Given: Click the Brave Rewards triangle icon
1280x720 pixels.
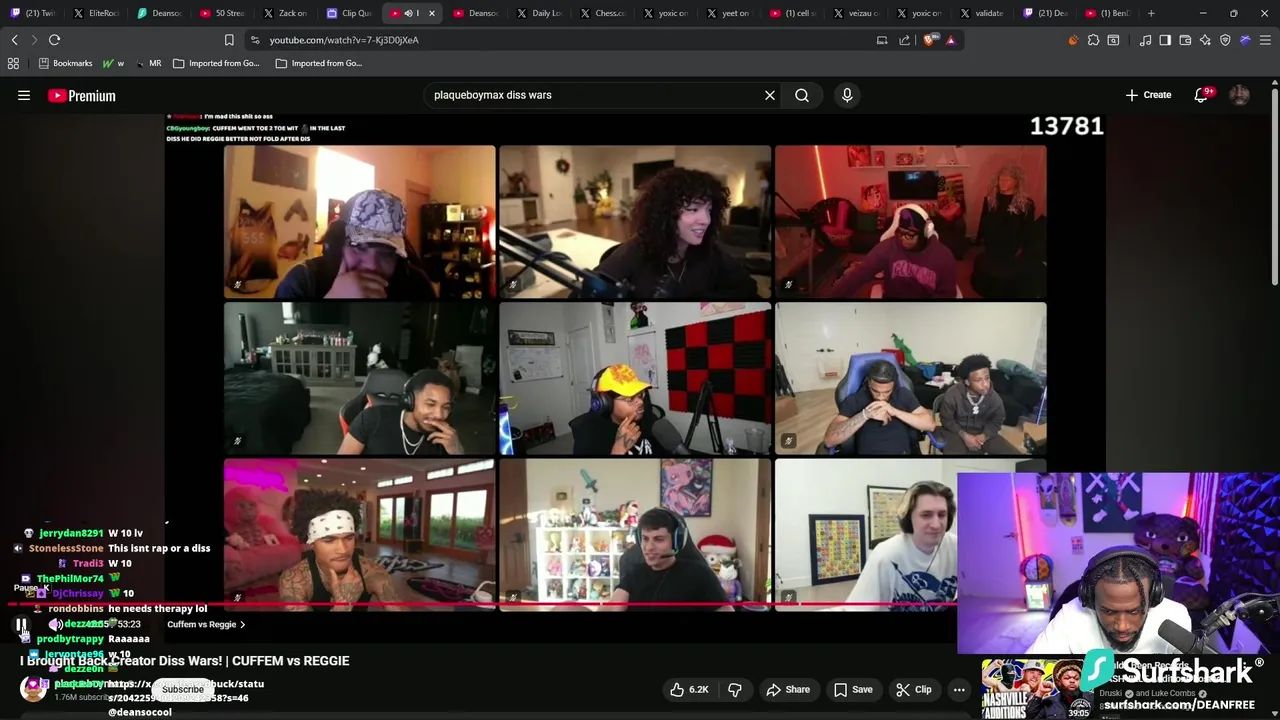Looking at the screenshot, I should (950, 40).
